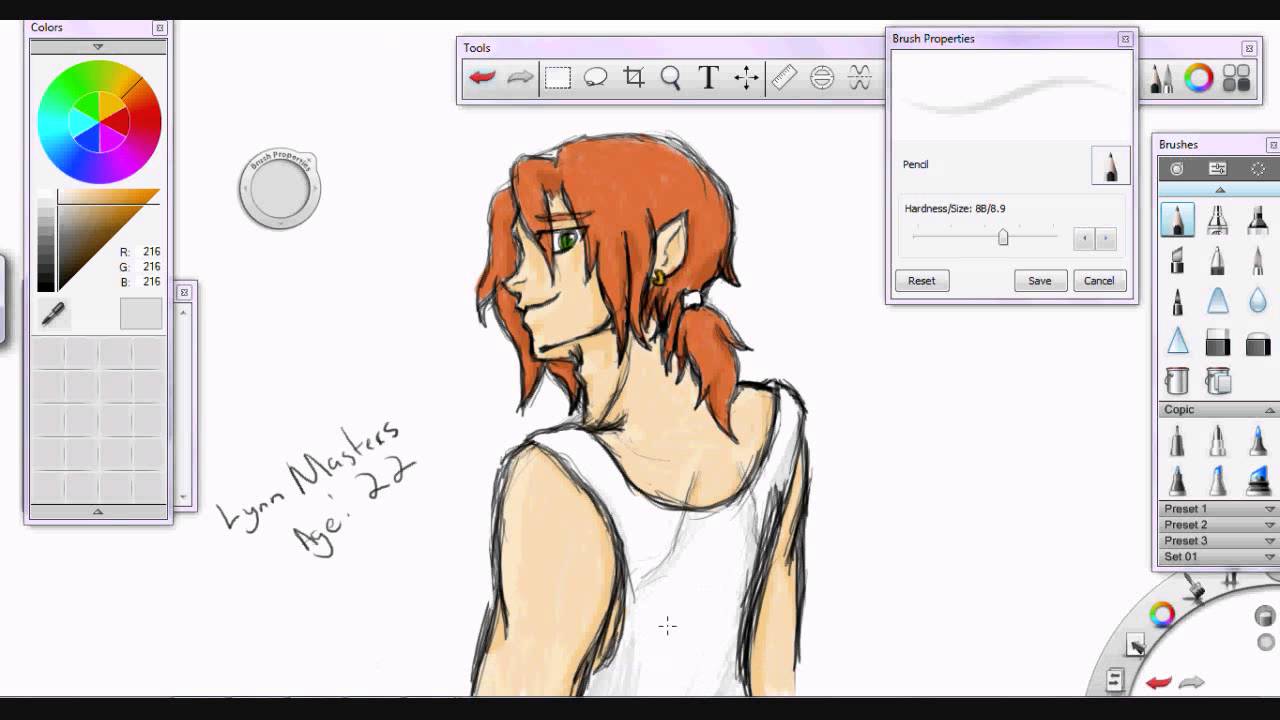
Task: Open brush settings sliders icon in Brushes
Action: pos(1218,169)
